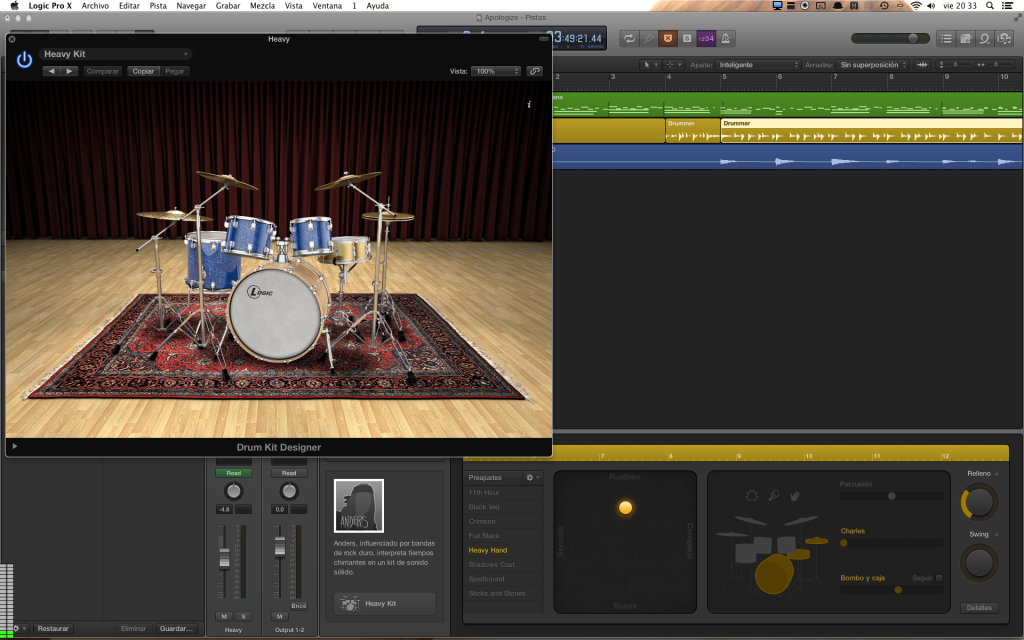Open the Editar menu

pyautogui.click(x=129, y=6)
